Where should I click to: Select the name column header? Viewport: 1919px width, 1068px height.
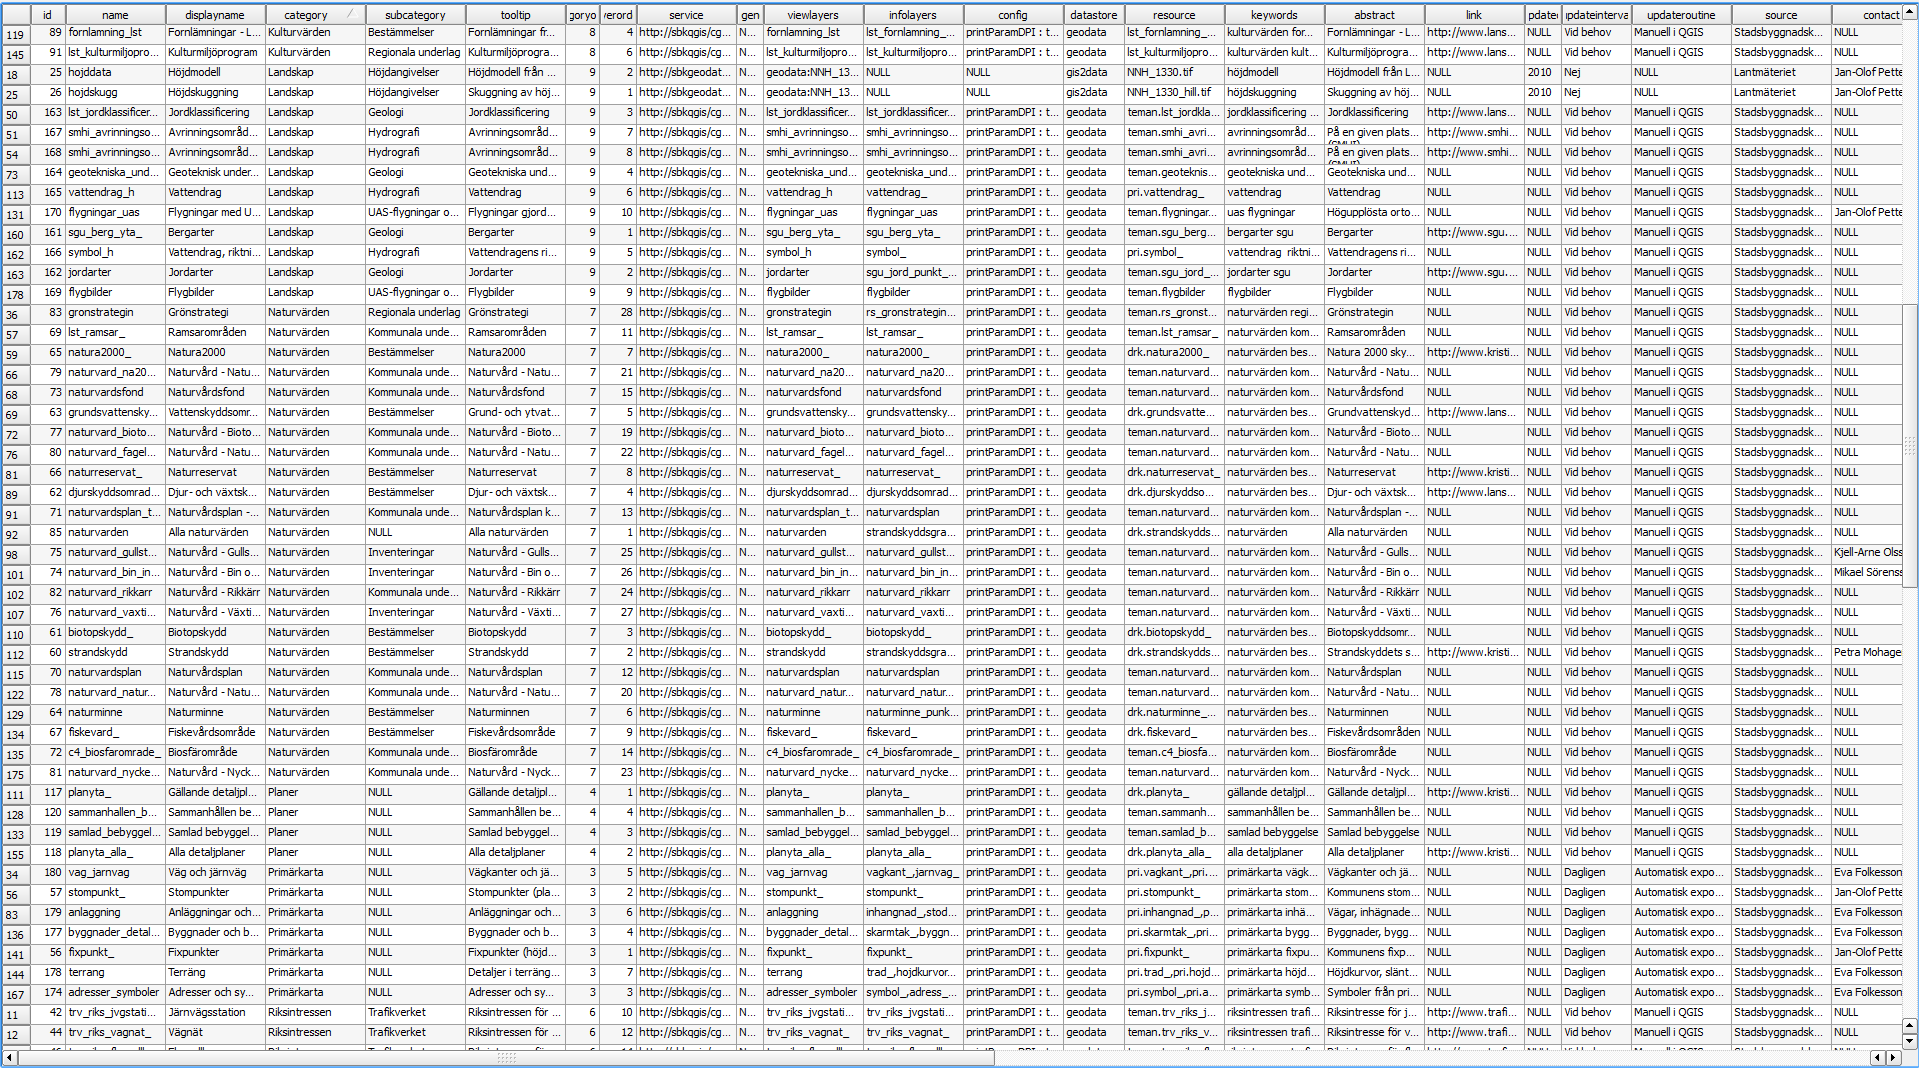pyautogui.click(x=115, y=15)
